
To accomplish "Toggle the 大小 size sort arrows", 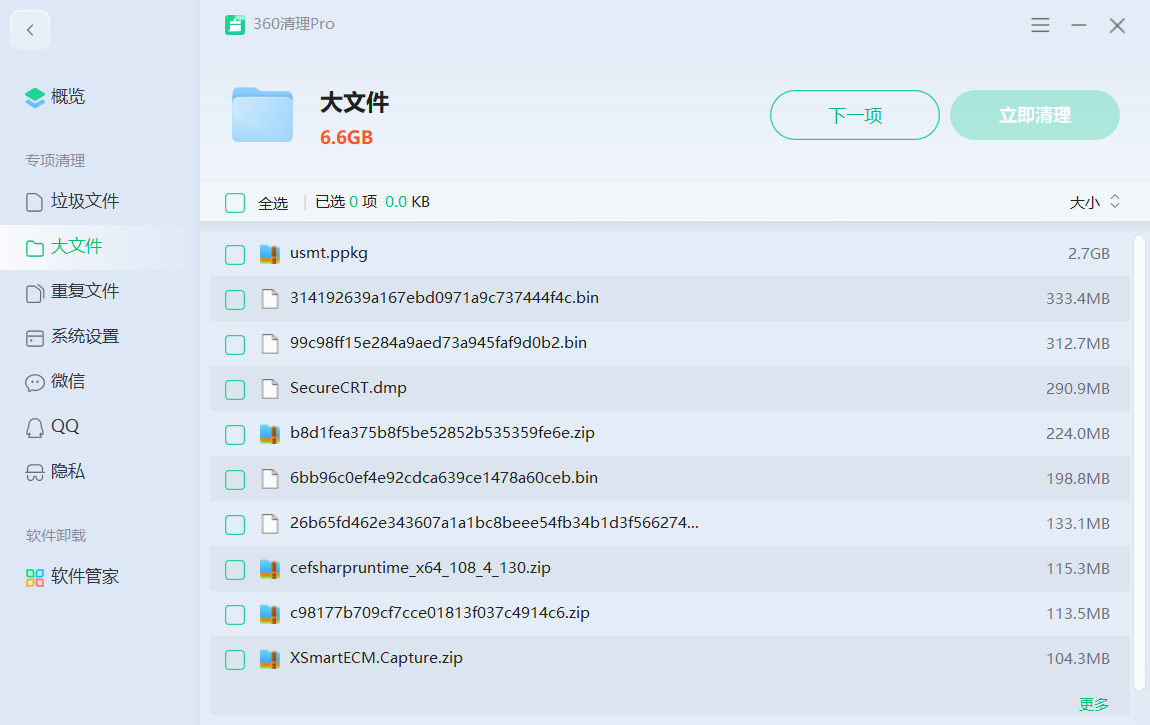I will [x=1115, y=202].
